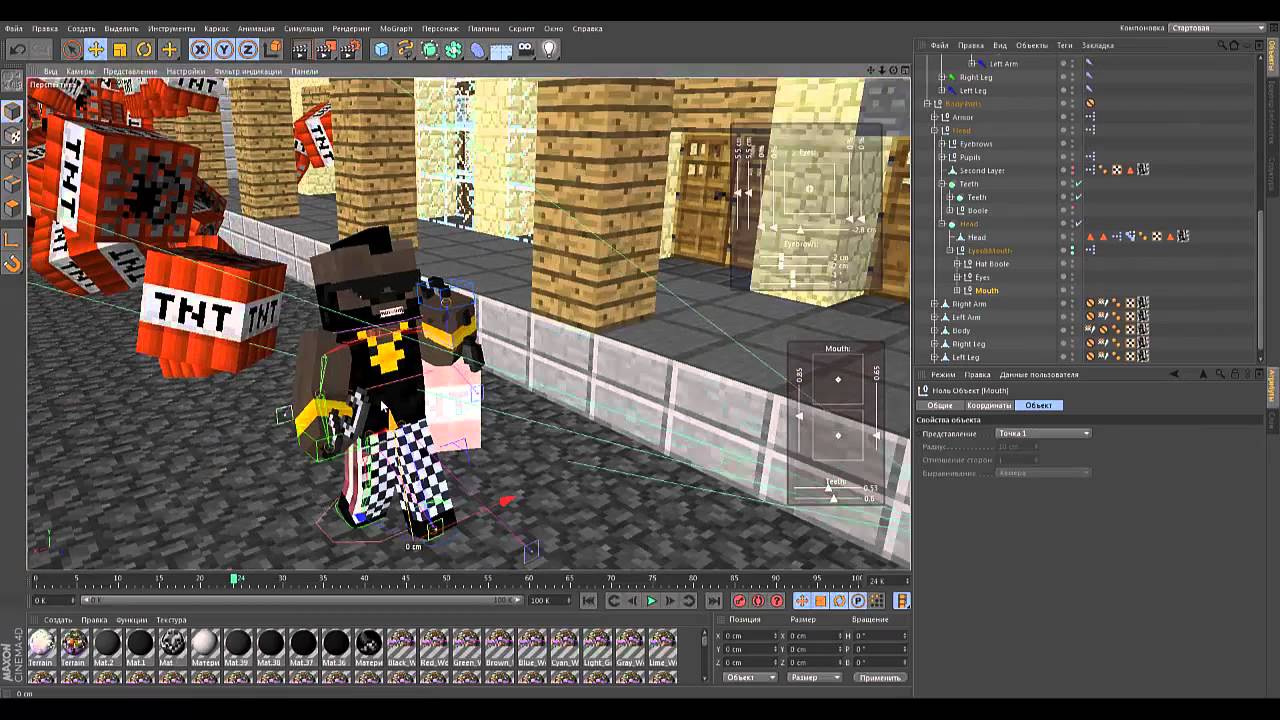Screen dimensions: 1280x720
Task: Click the Render View clapperboard icon
Action: [299, 49]
